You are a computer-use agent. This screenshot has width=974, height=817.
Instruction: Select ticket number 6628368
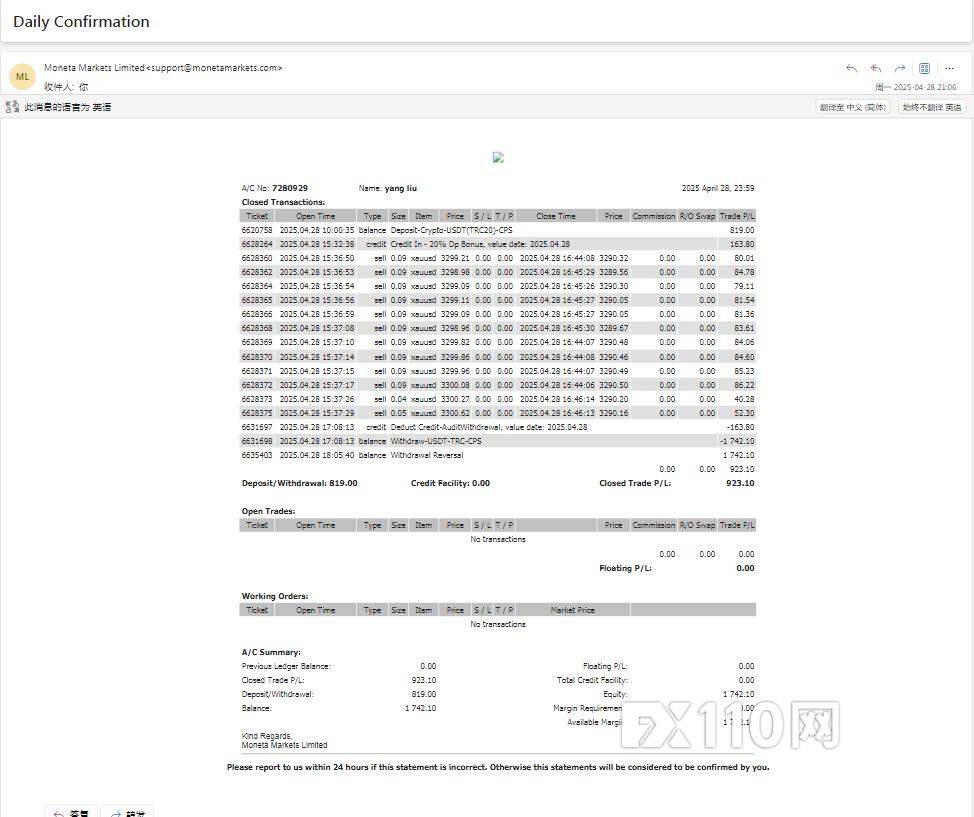pos(257,328)
